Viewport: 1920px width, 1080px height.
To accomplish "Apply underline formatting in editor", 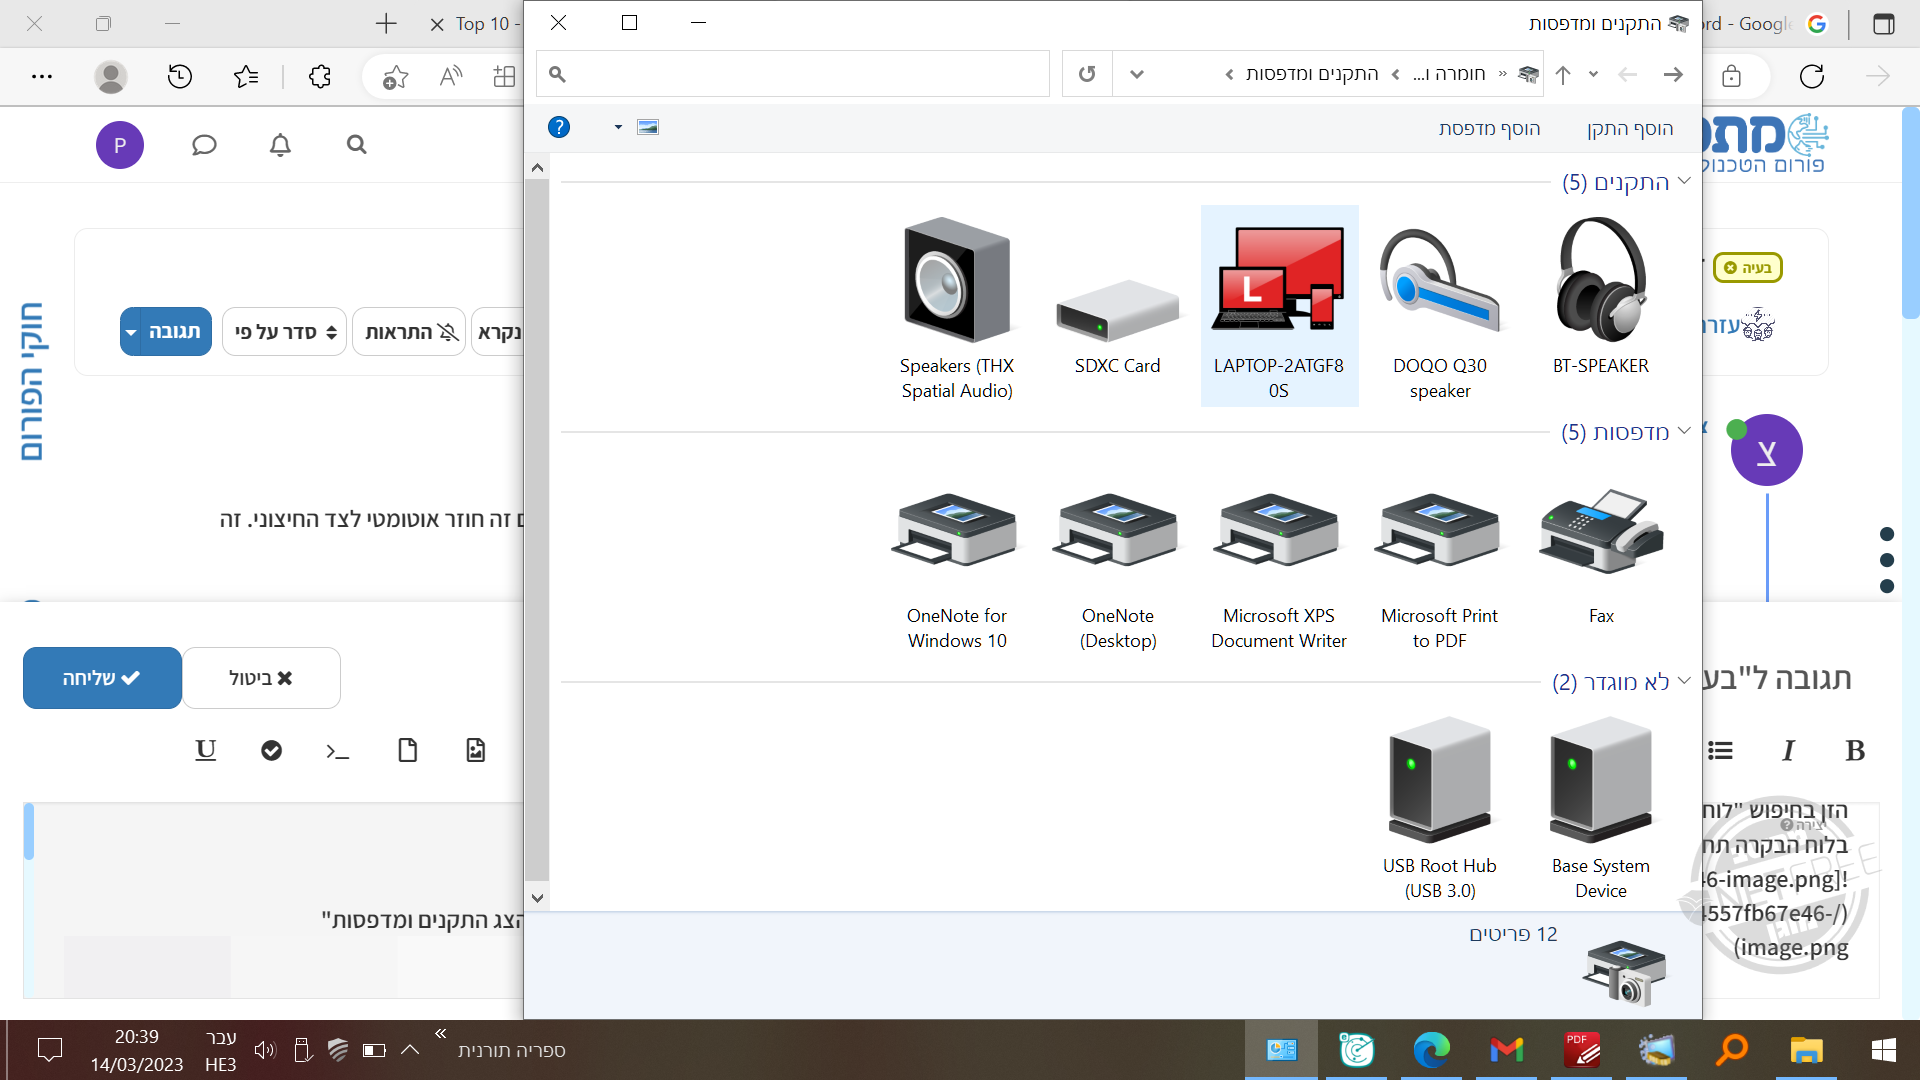I will tap(205, 750).
